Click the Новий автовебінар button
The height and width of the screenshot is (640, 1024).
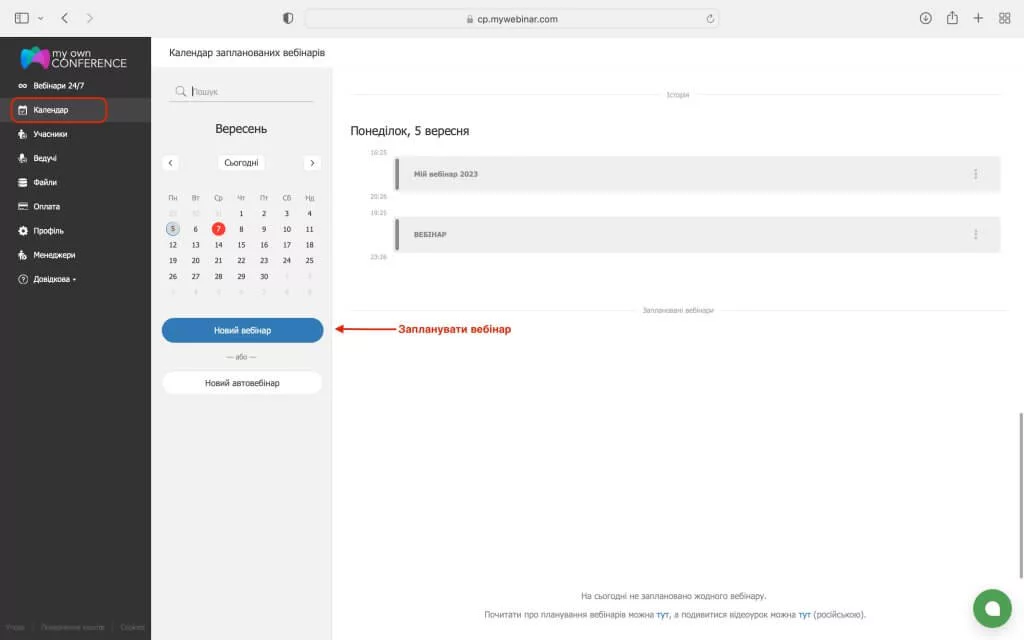point(242,383)
